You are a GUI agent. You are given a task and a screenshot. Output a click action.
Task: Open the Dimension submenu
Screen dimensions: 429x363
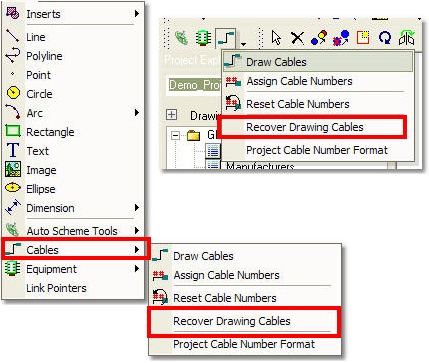tap(73, 208)
